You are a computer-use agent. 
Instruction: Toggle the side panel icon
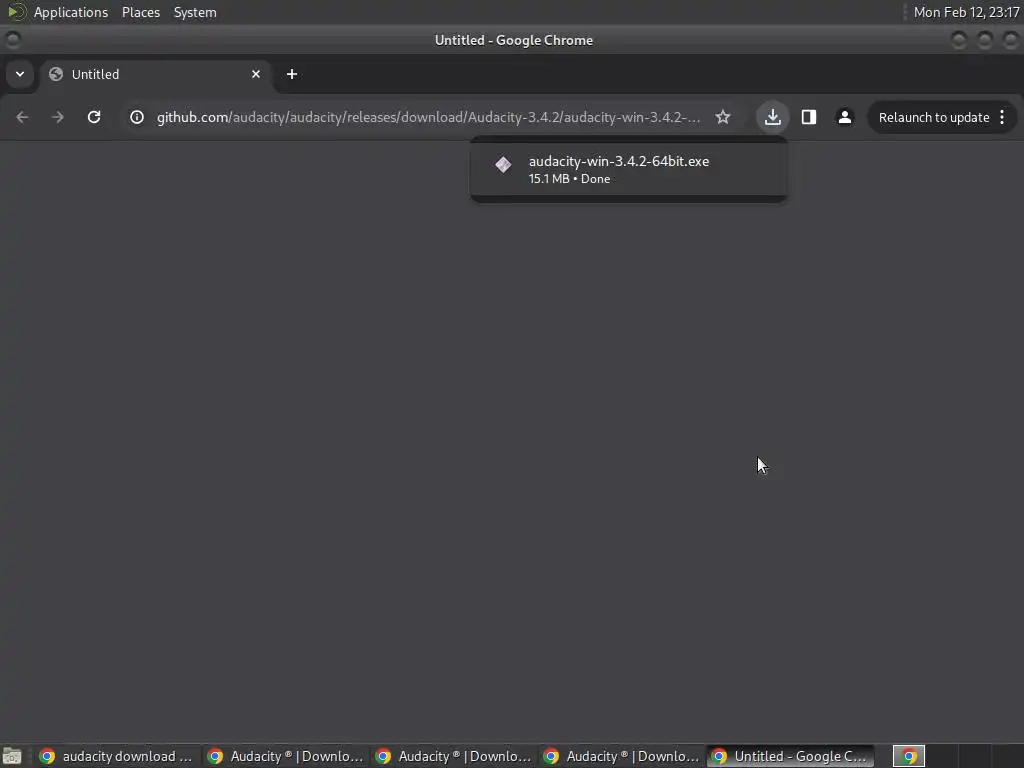coord(808,117)
